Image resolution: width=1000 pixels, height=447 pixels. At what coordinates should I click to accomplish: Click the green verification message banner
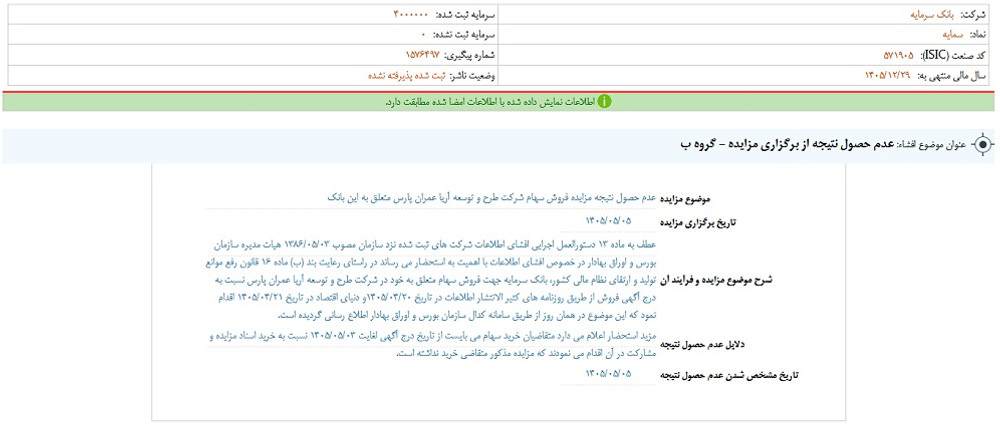pos(498,101)
